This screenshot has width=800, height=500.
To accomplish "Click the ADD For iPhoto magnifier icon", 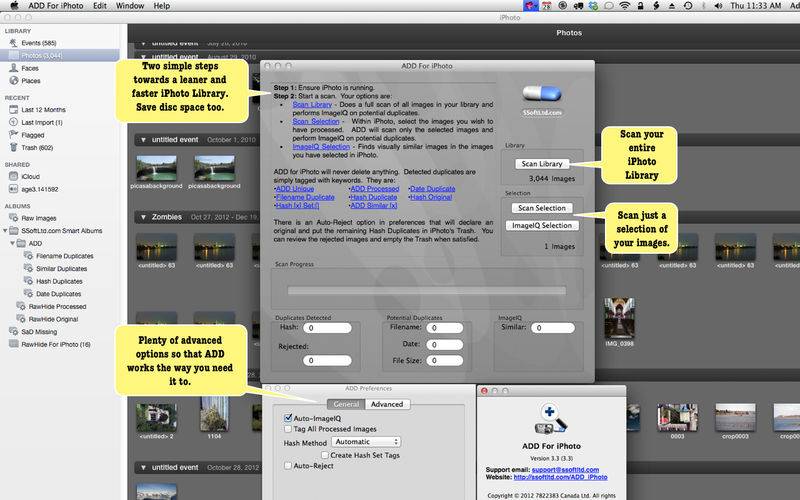I will coord(551,419).
